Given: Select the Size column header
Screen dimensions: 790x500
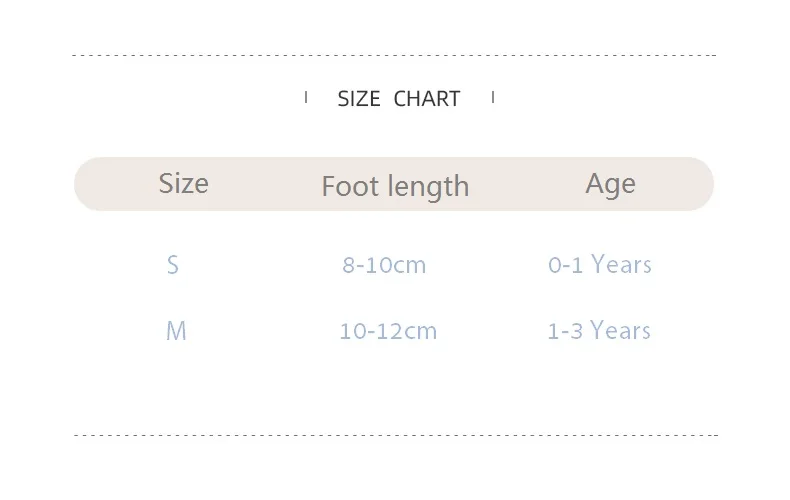Looking at the screenshot, I should pyautogui.click(x=183, y=184).
